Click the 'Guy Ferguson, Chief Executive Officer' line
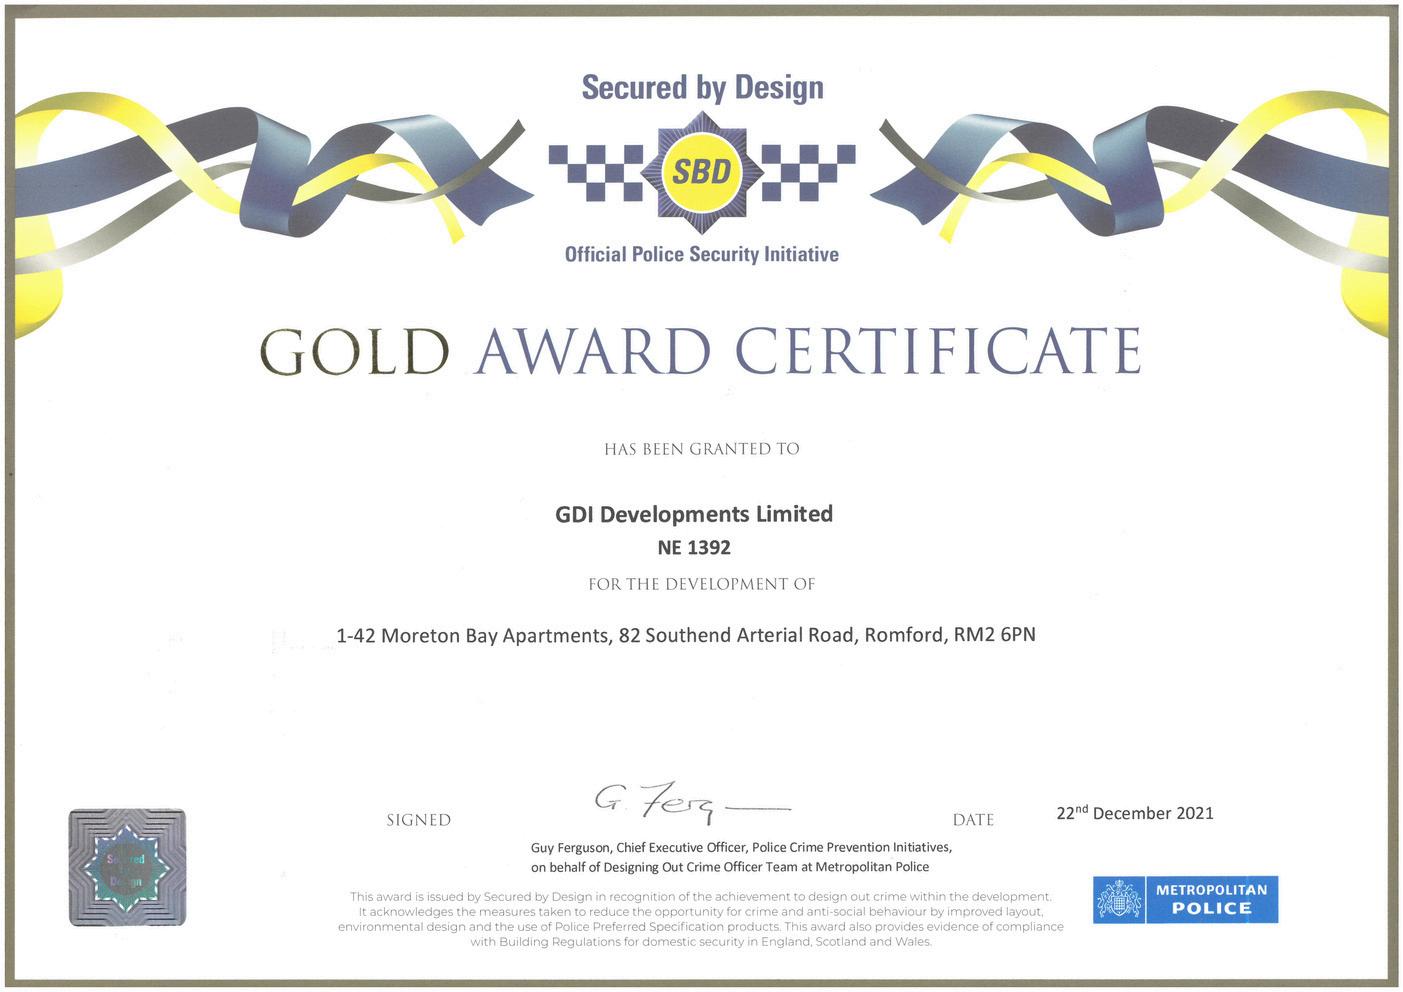The height and width of the screenshot is (992, 1403). pos(741,848)
